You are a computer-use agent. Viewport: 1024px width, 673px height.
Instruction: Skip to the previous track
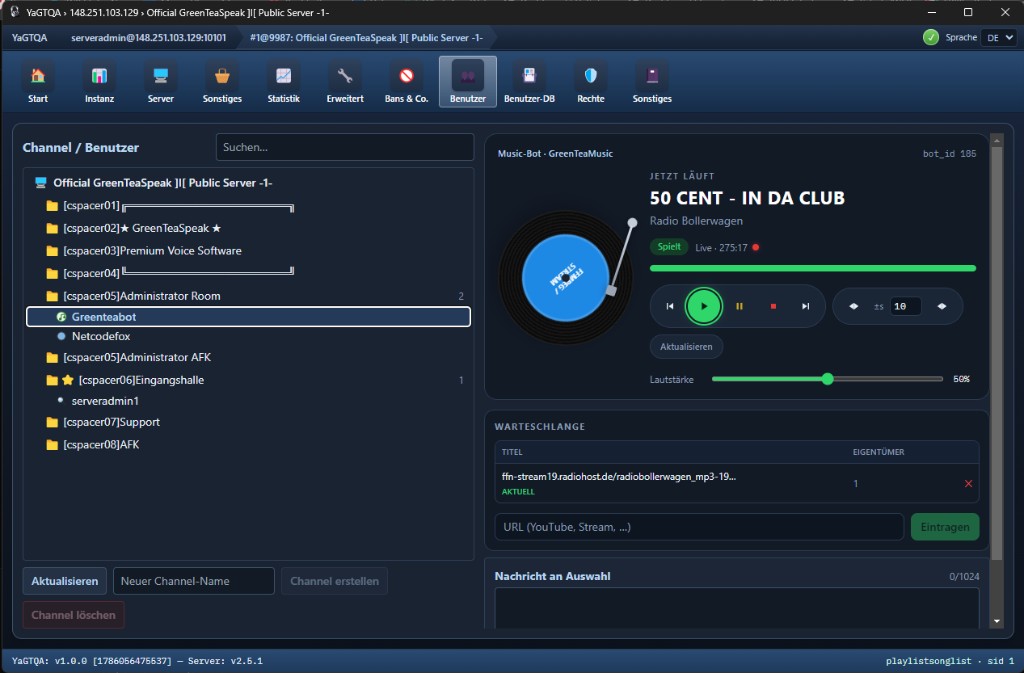(669, 306)
